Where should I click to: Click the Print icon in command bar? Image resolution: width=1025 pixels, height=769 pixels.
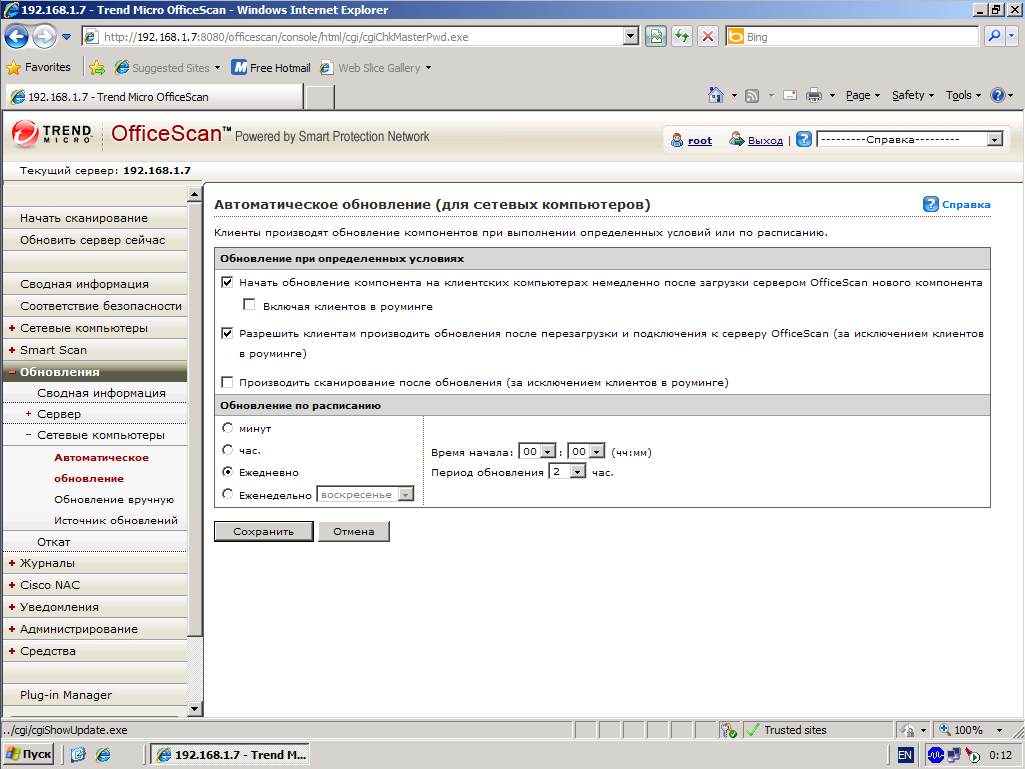[x=814, y=95]
